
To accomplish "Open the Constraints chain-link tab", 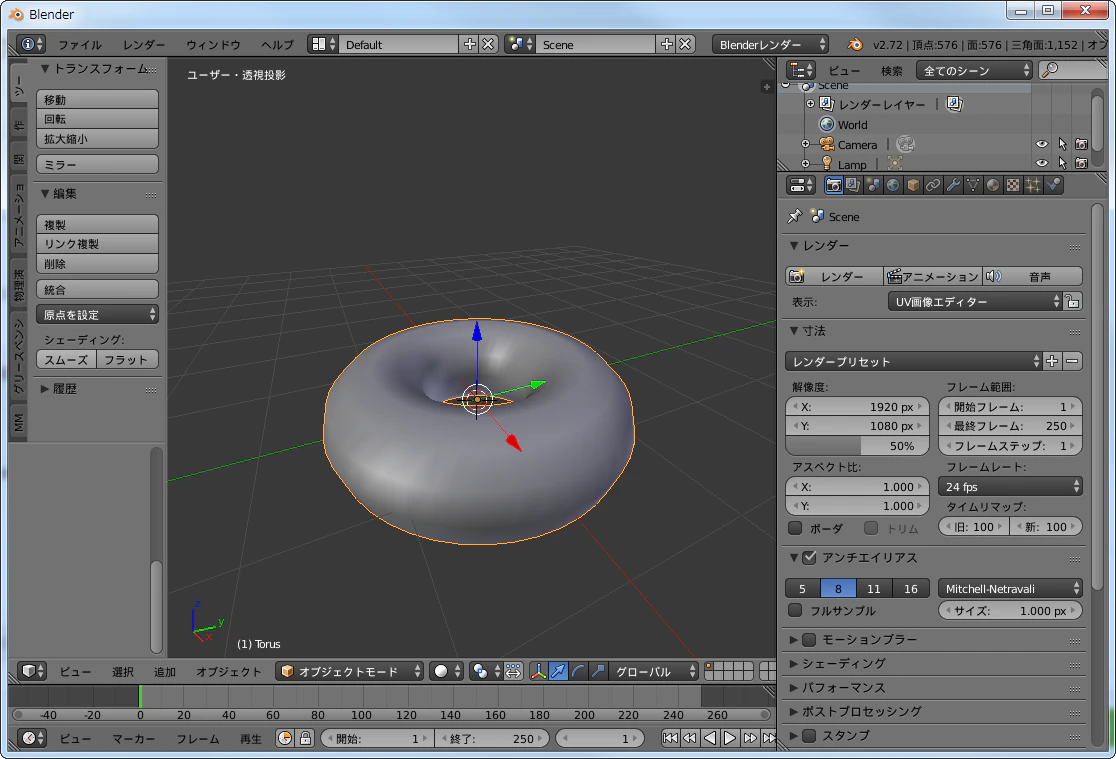I will 933,186.
